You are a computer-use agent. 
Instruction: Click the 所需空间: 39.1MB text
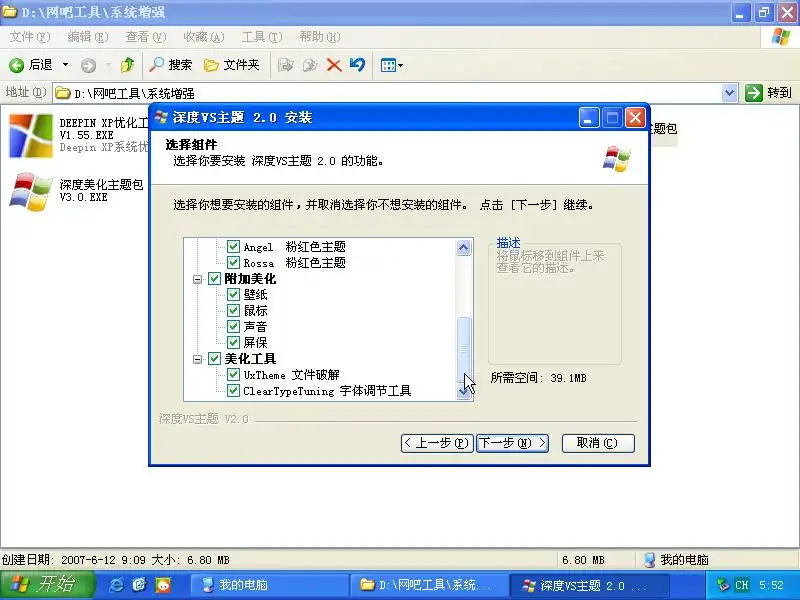[x=539, y=378]
